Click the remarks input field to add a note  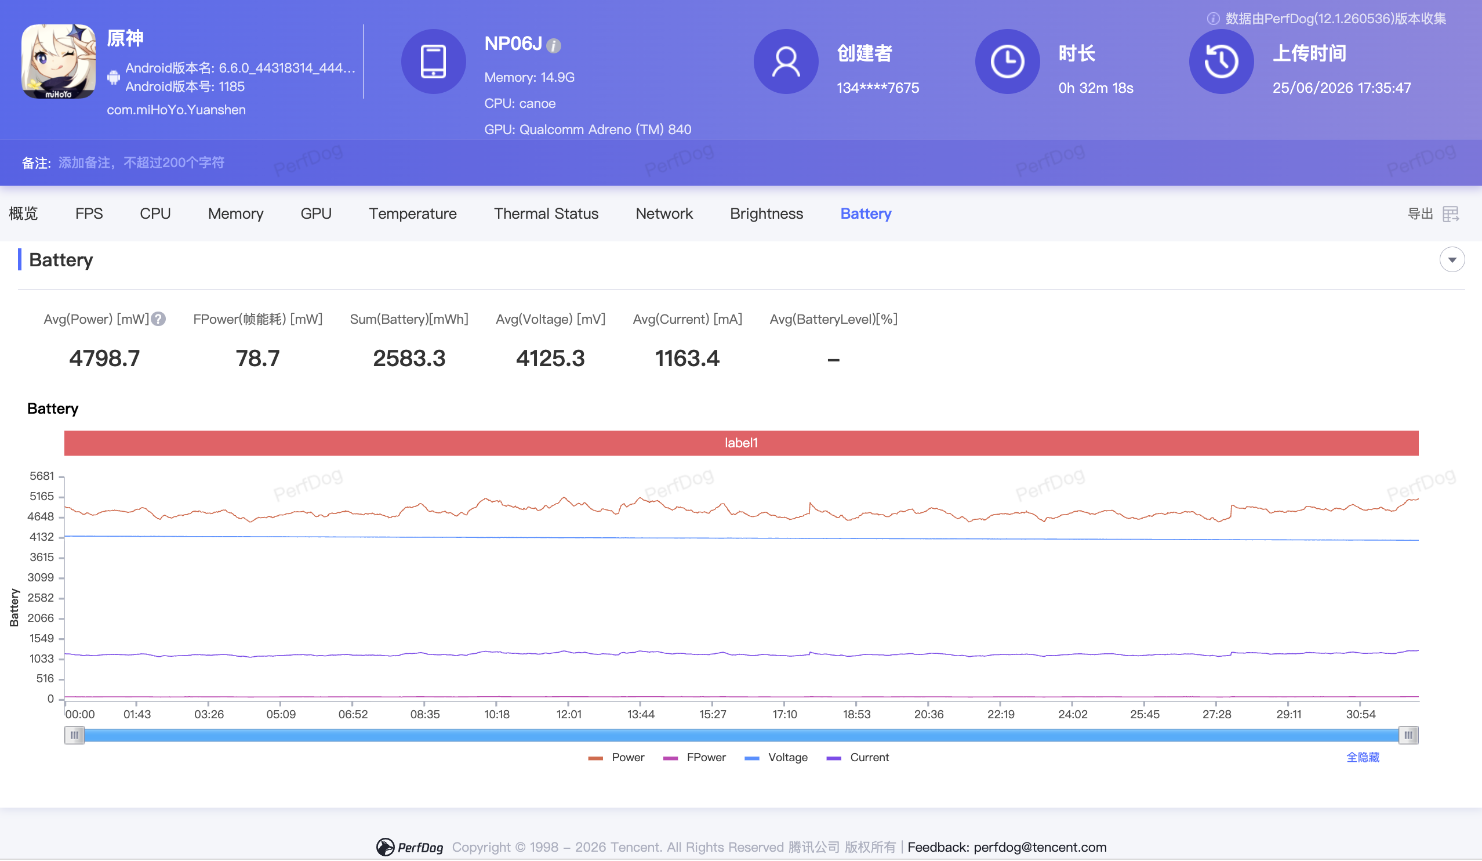141,163
